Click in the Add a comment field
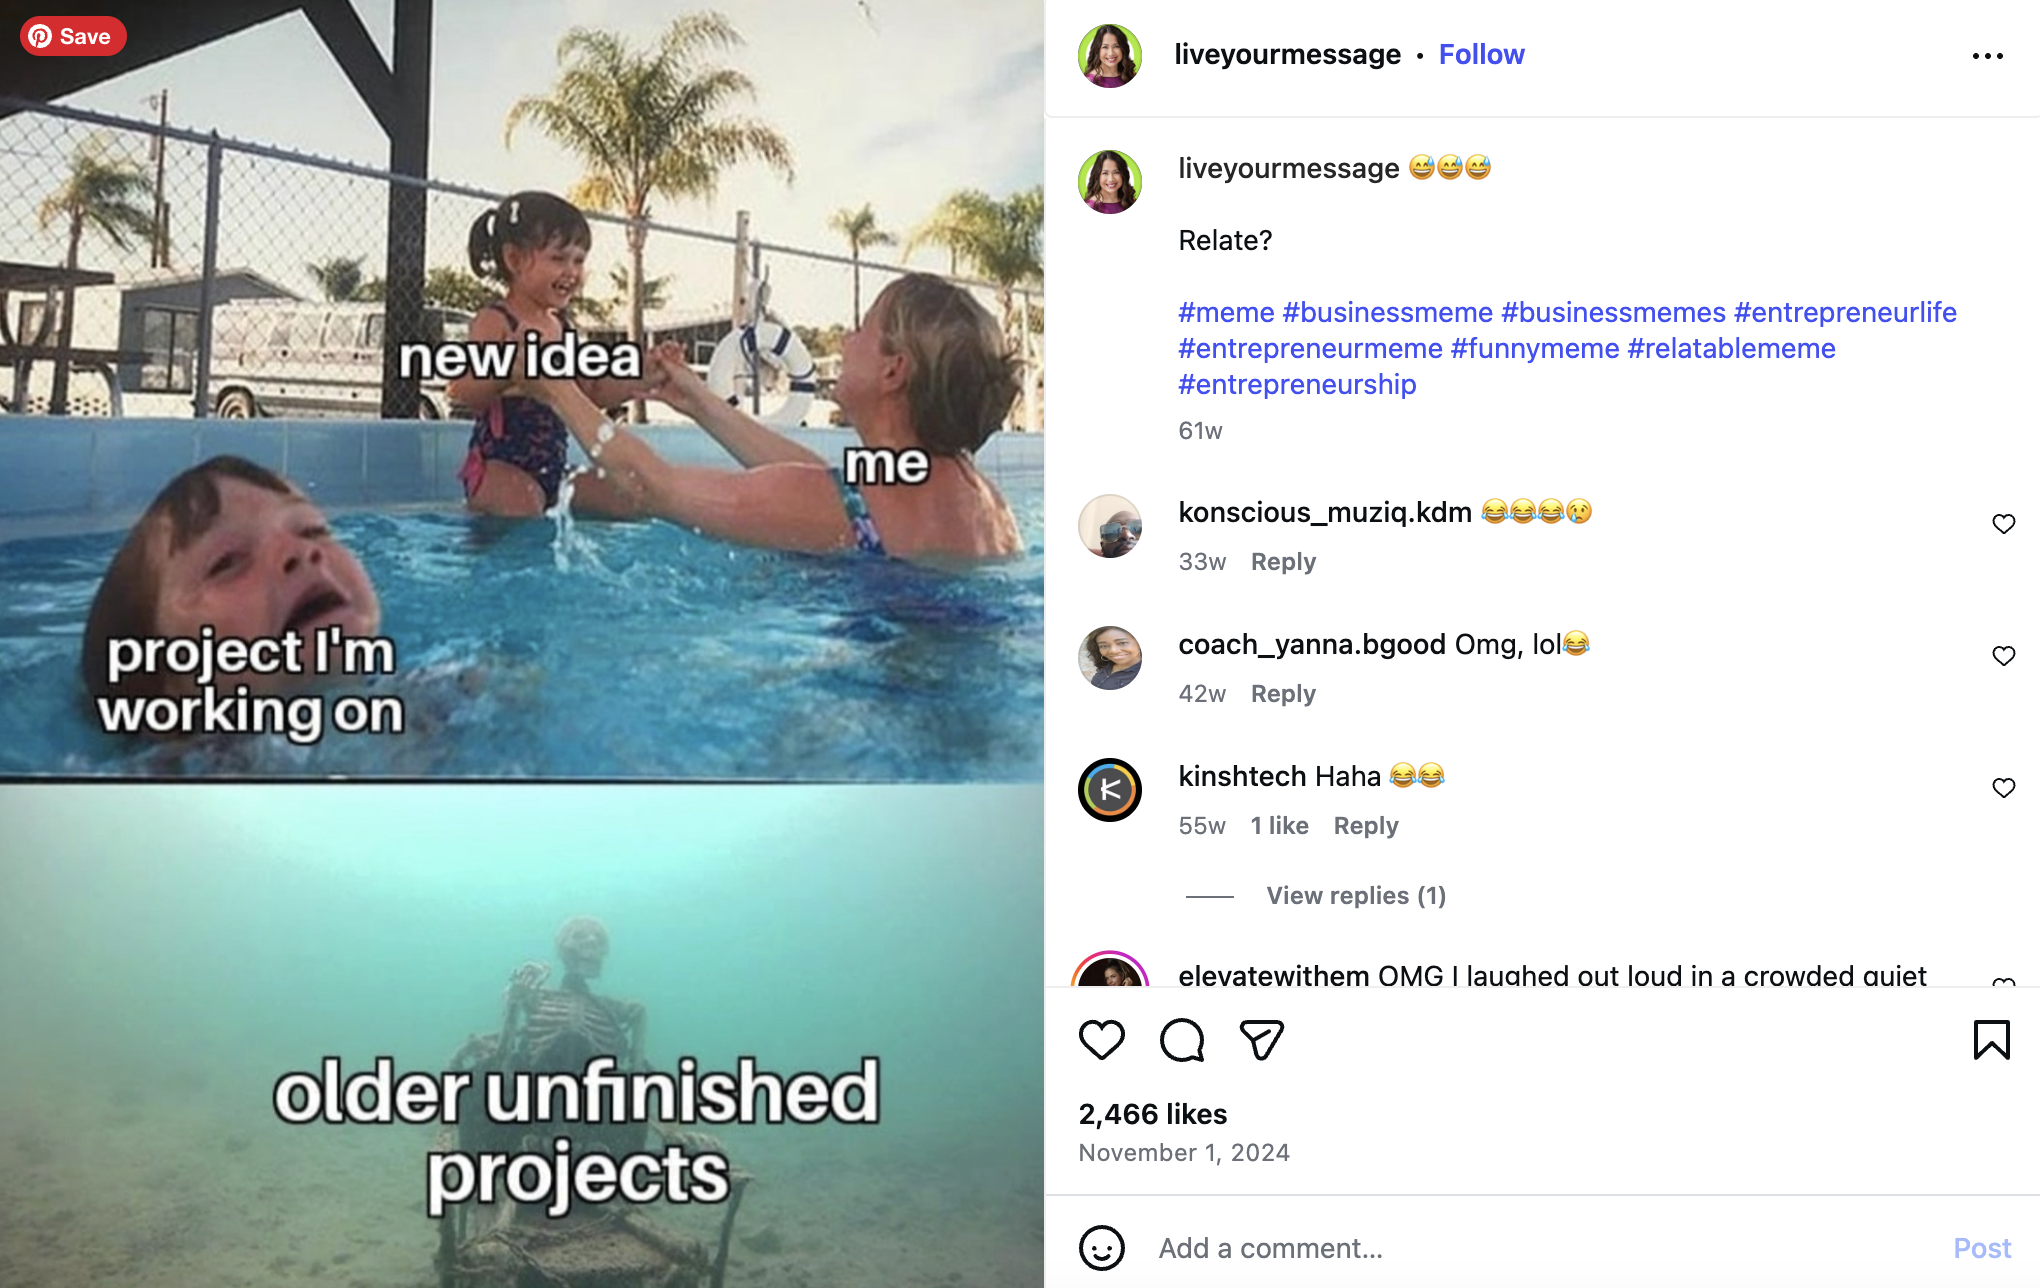 tap(1540, 1248)
